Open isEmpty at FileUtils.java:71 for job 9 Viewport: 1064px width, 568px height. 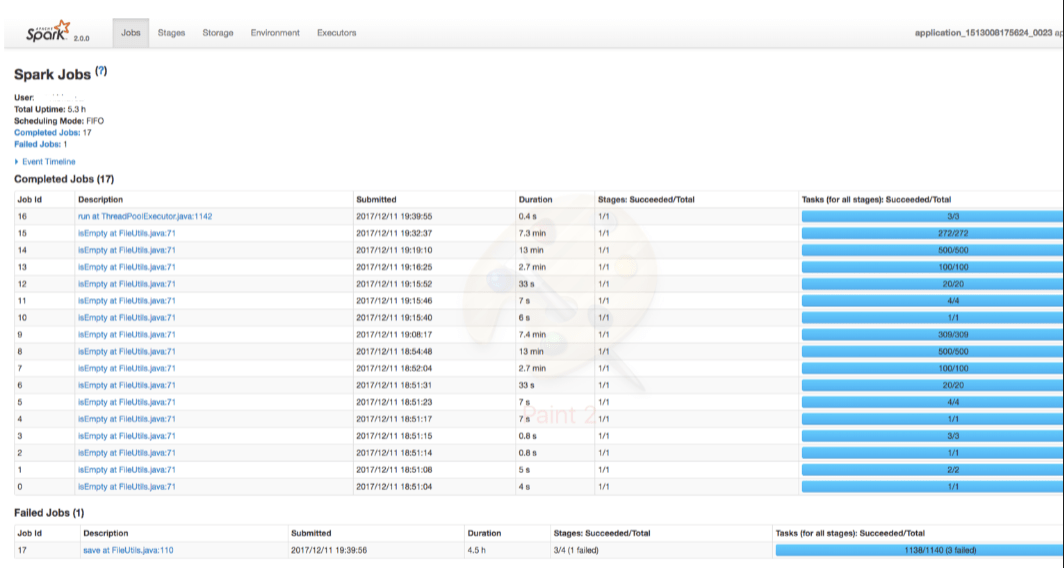(127, 335)
